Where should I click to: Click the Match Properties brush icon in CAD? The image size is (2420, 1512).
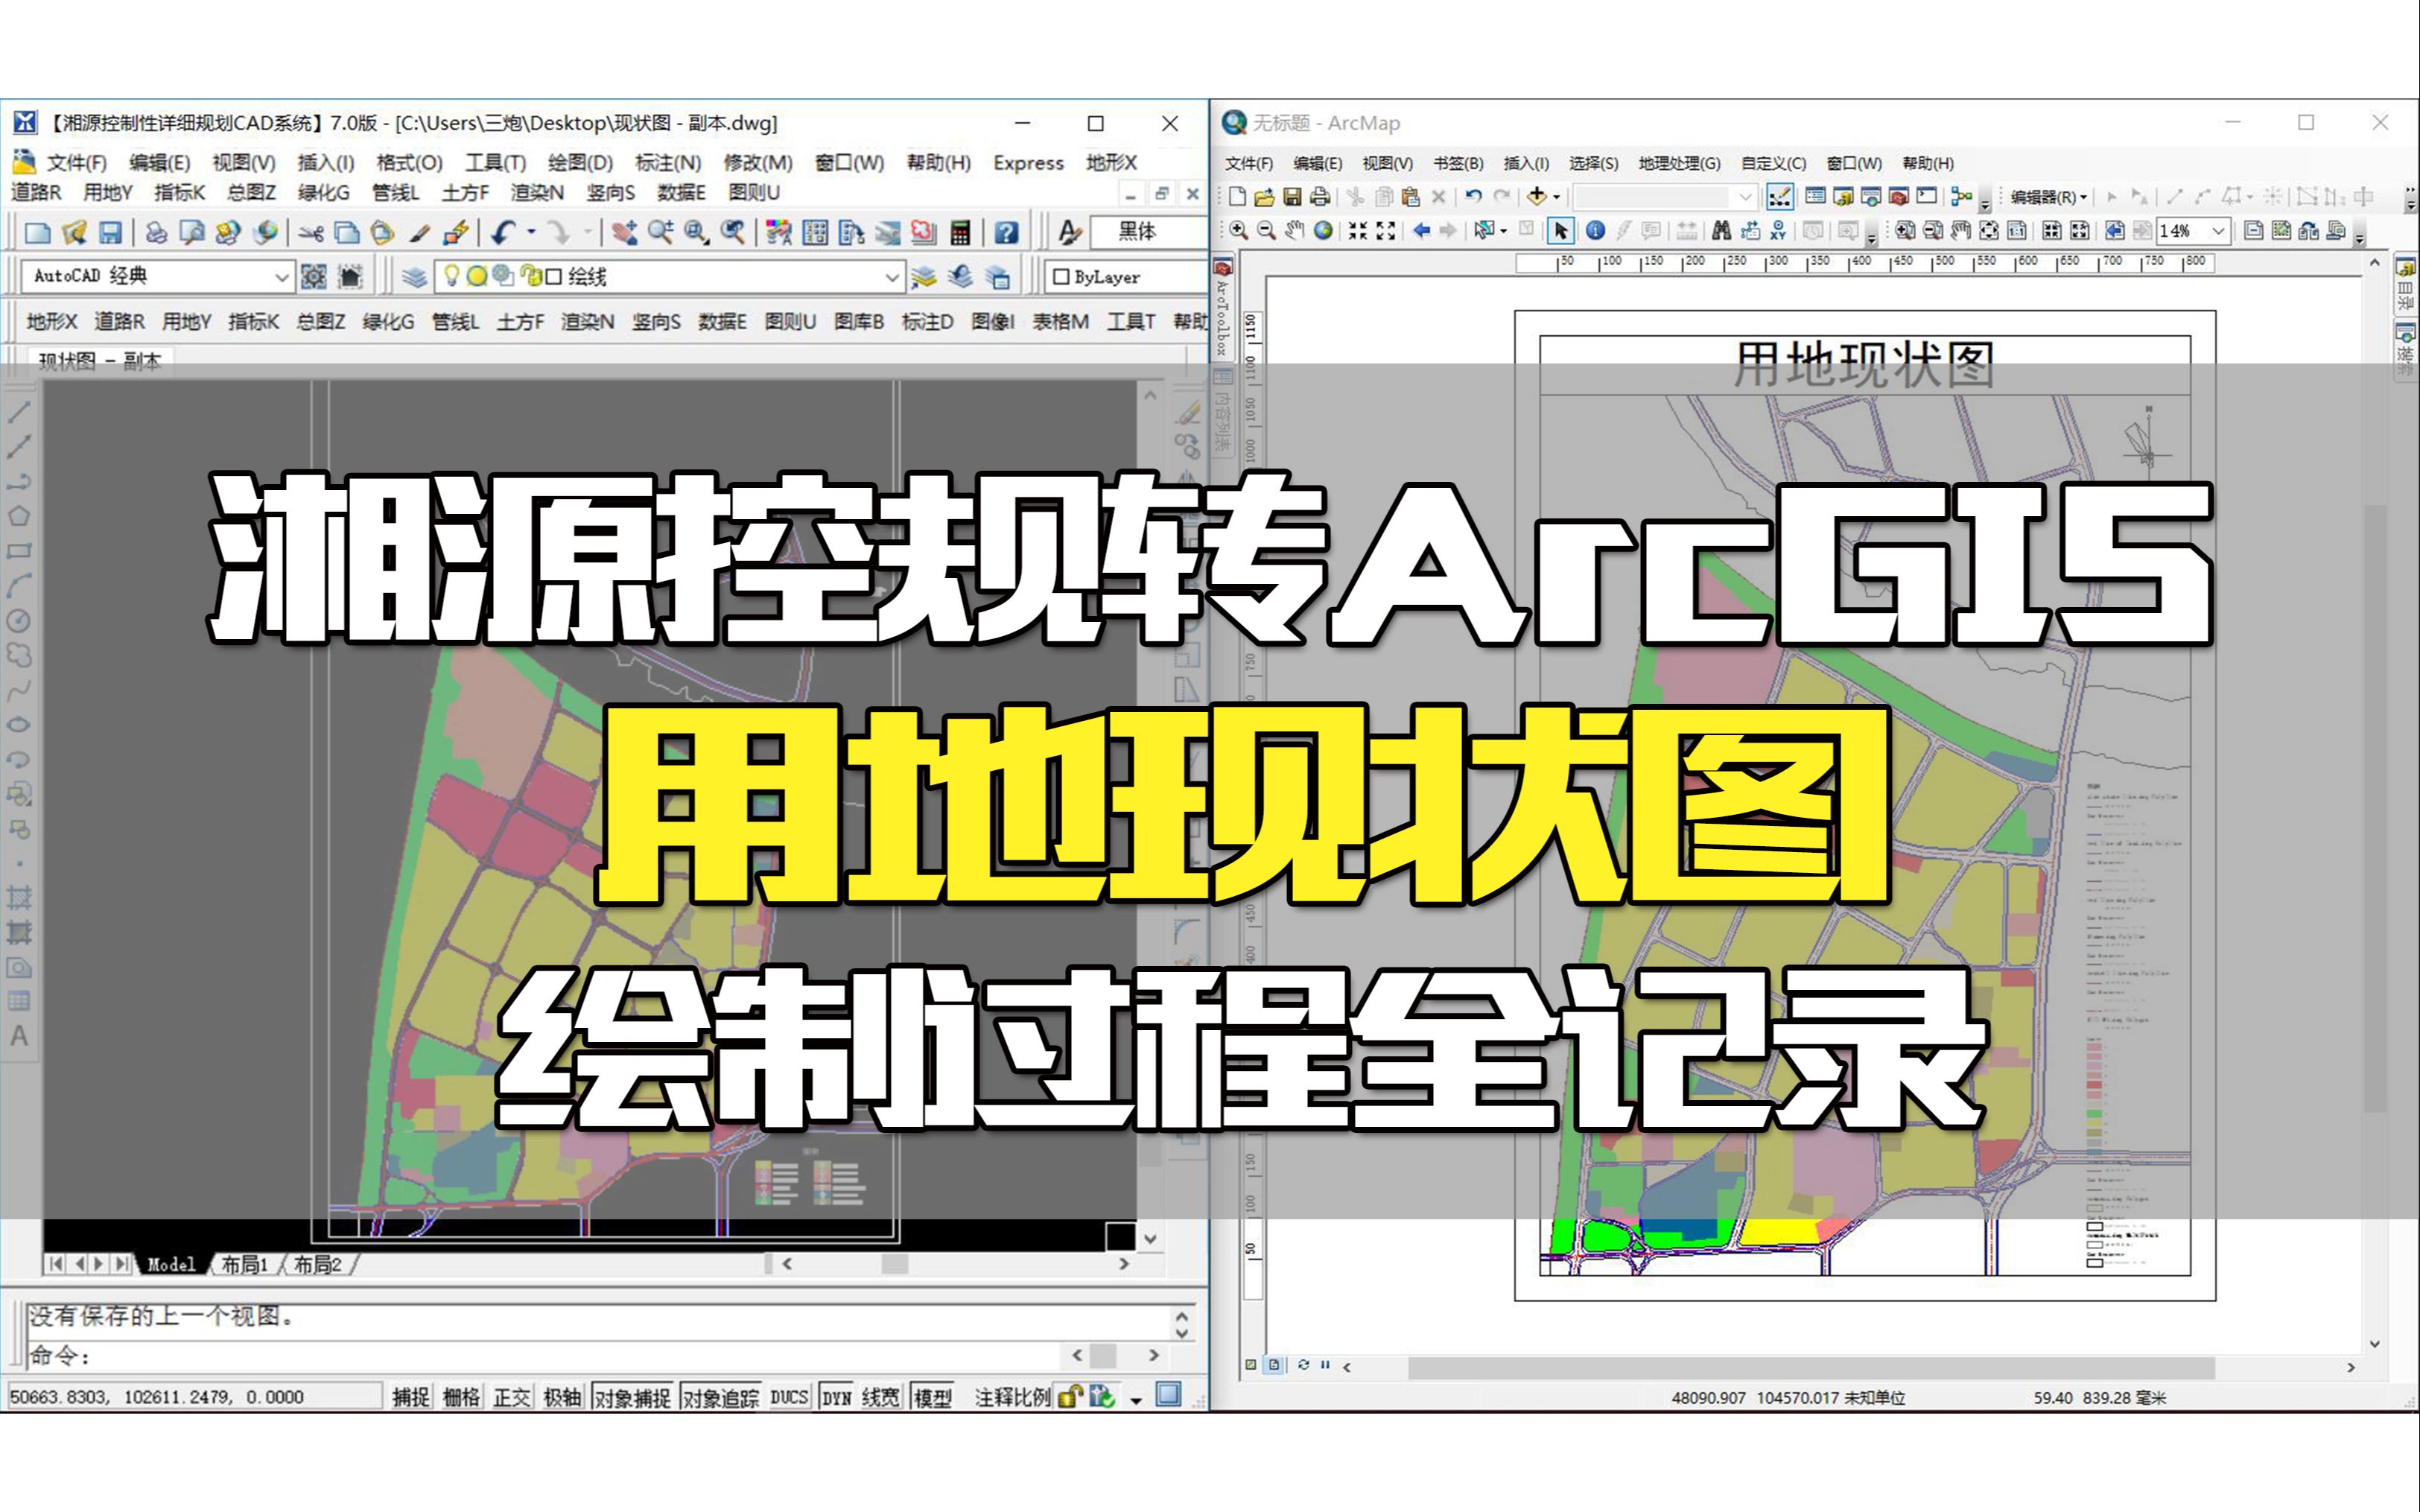419,233
